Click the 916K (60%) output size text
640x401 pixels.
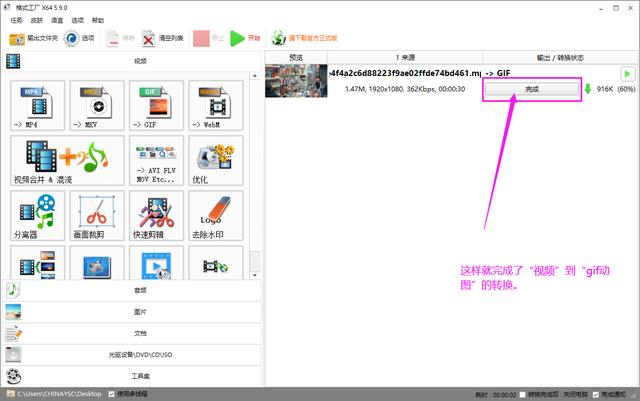(616, 89)
